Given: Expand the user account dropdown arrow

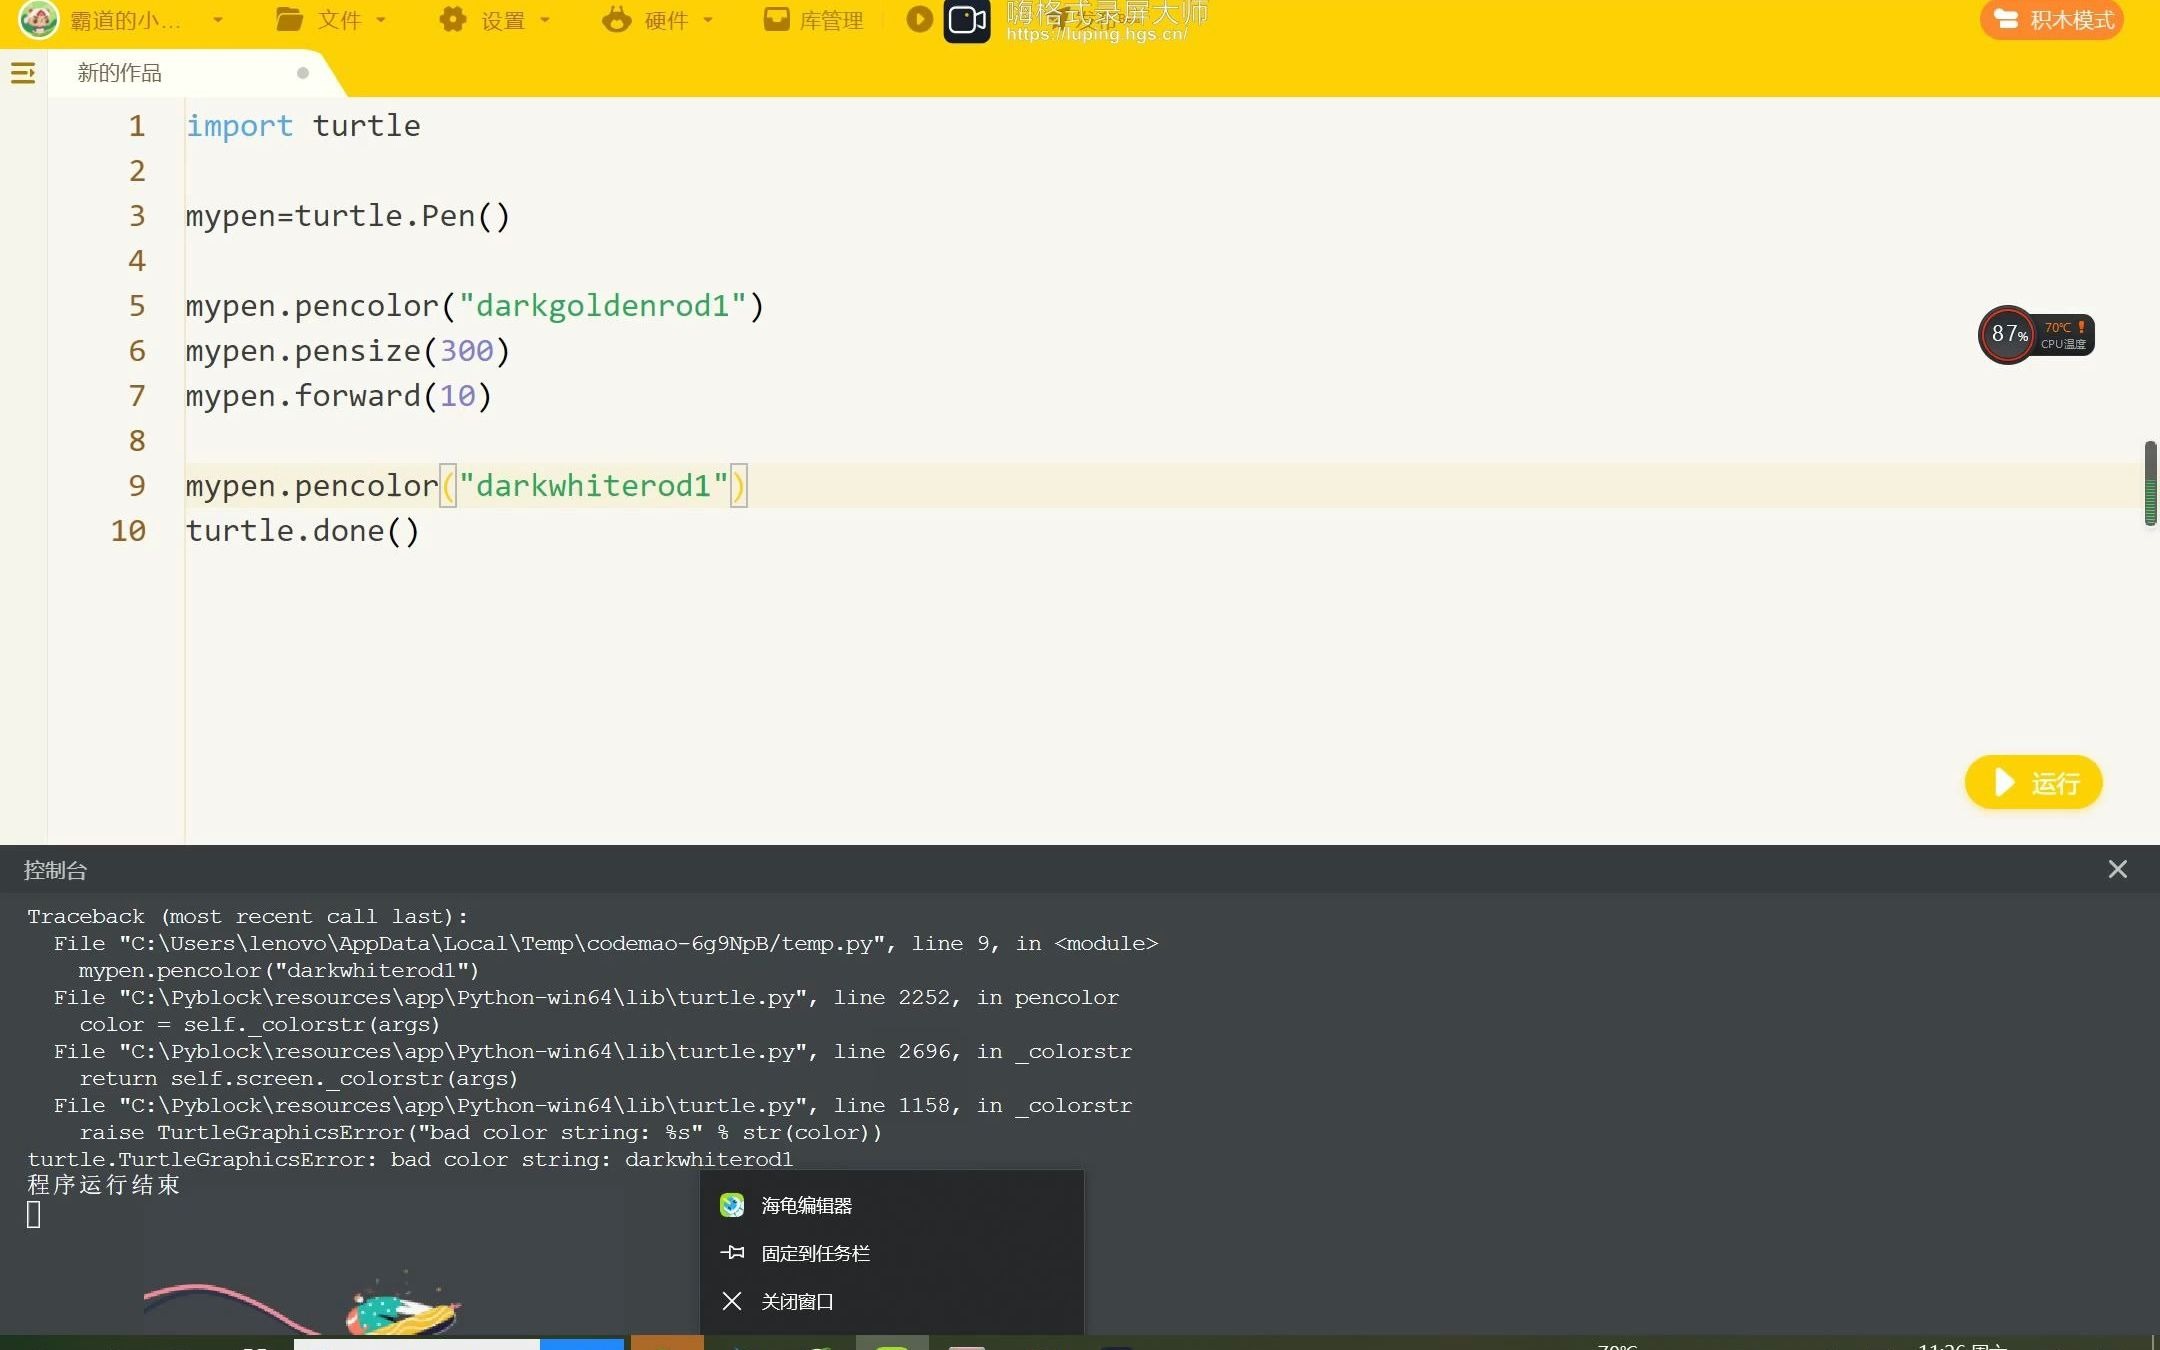Looking at the screenshot, I should tap(217, 20).
